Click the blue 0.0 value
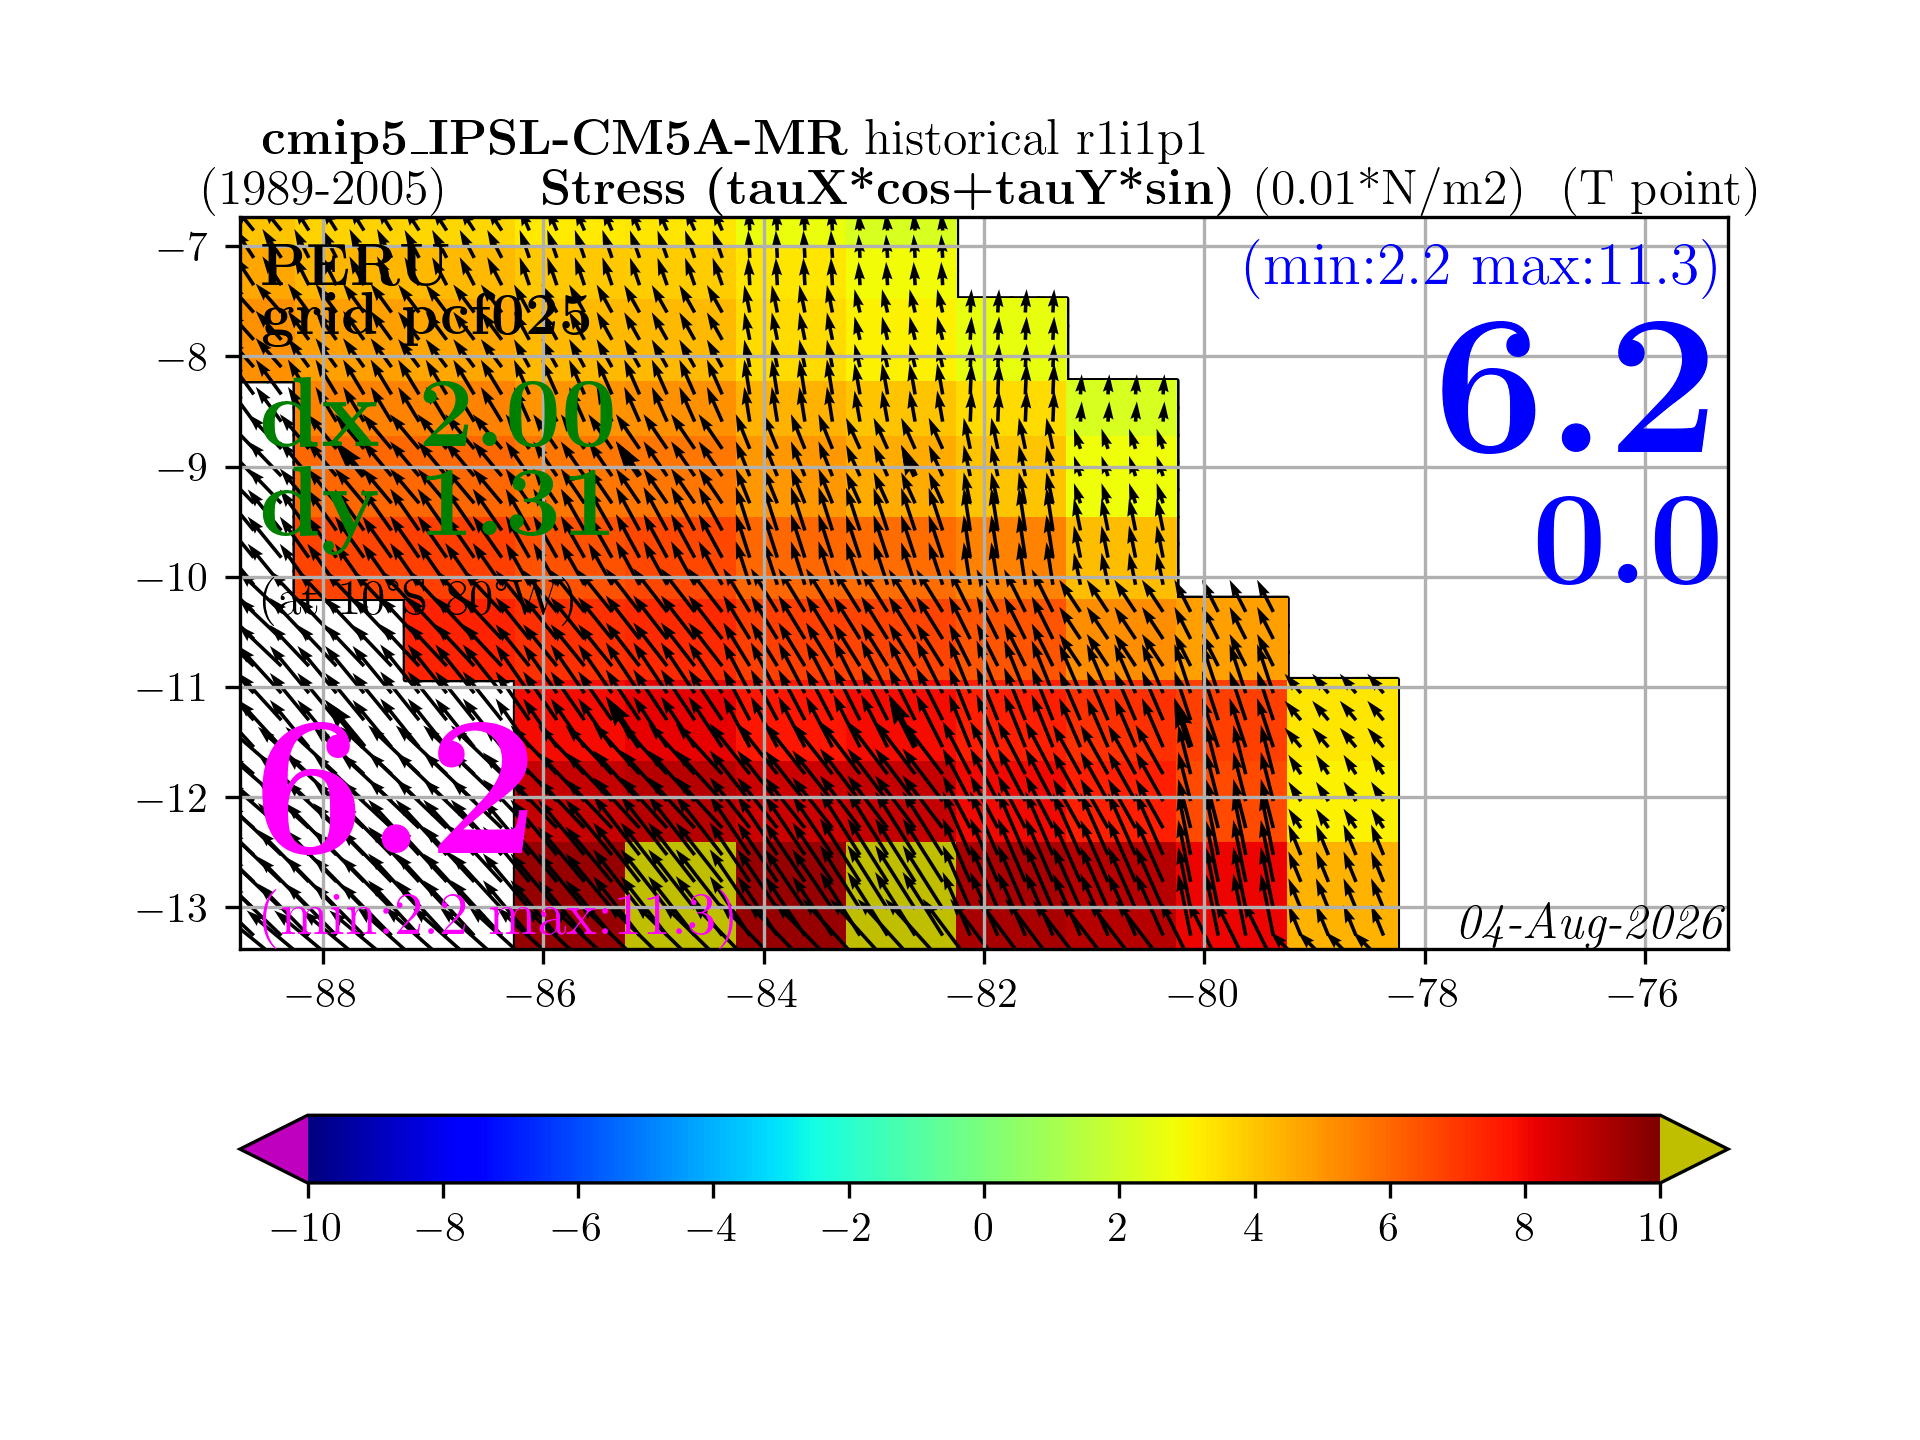This screenshot has width=1920, height=1440. click(x=1628, y=542)
